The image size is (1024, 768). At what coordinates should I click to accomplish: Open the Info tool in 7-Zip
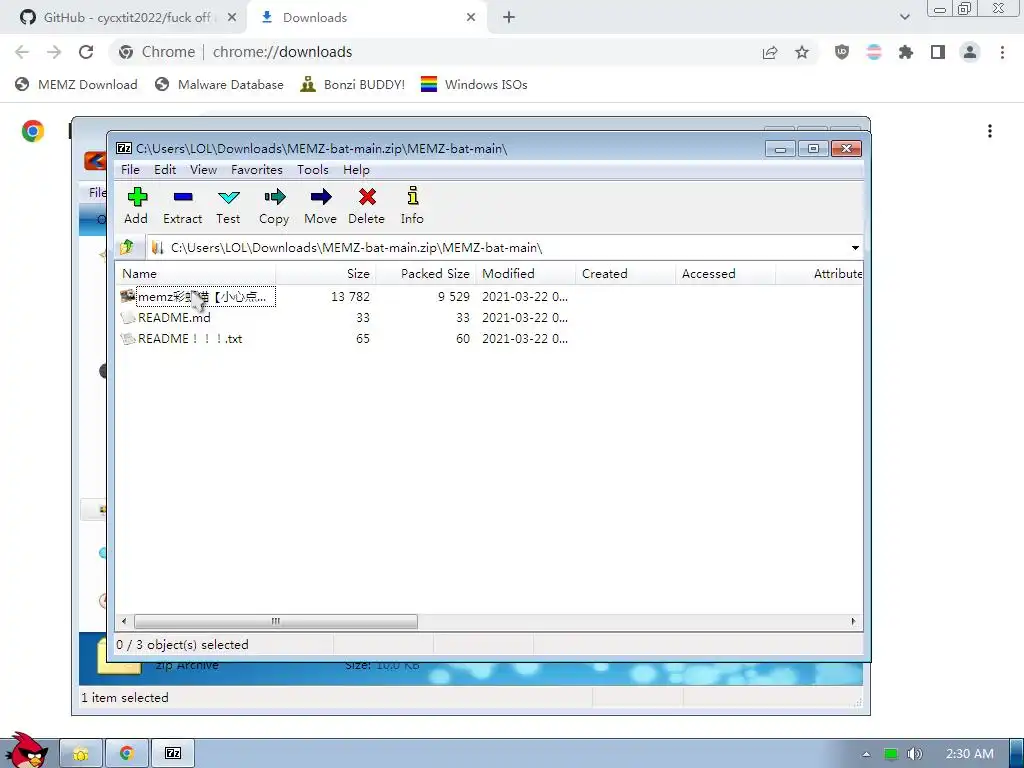tap(412, 206)
